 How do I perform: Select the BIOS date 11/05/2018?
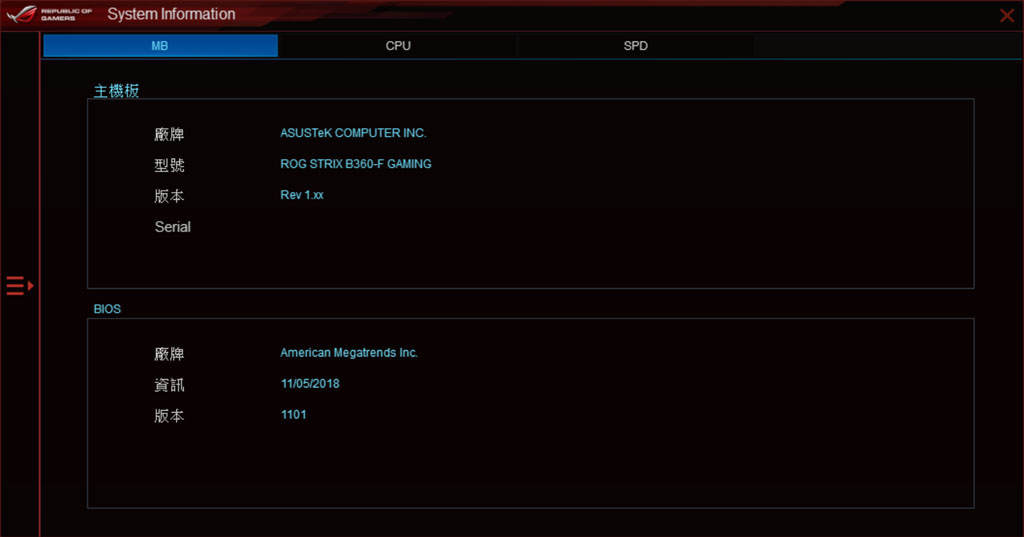point(310,383)
